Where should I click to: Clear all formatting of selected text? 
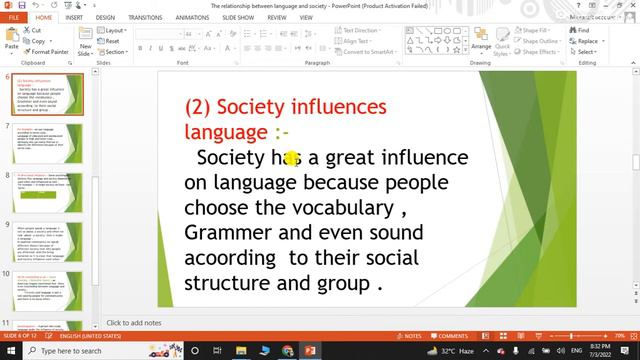233,34
